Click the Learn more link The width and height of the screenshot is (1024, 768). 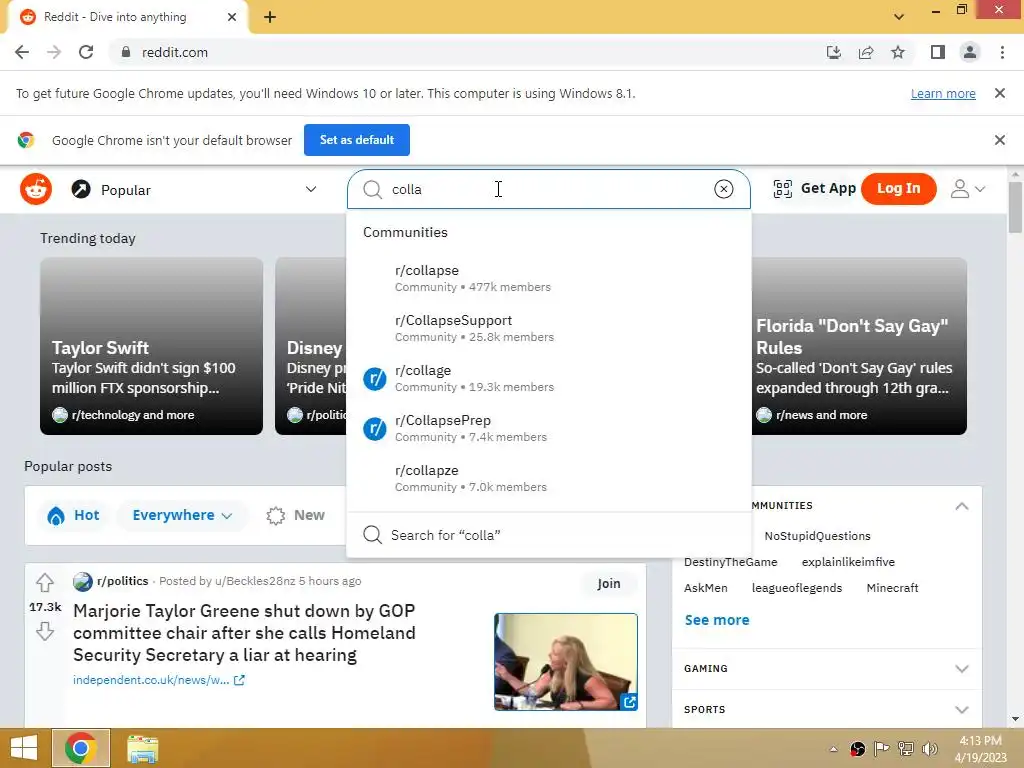click(x=943, y=93)
